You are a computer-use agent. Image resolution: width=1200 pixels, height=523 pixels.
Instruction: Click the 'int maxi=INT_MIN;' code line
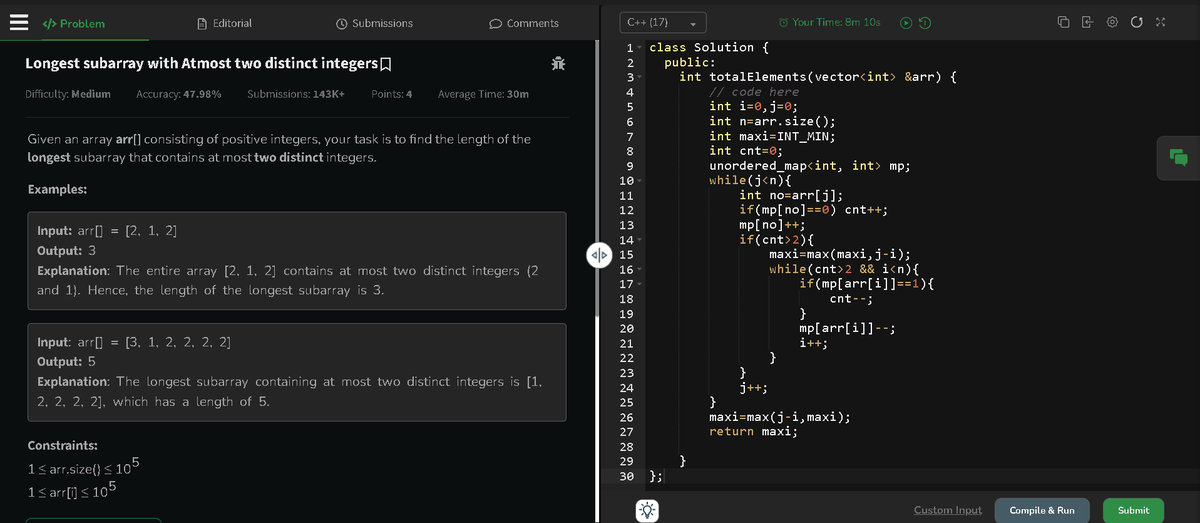772,136
